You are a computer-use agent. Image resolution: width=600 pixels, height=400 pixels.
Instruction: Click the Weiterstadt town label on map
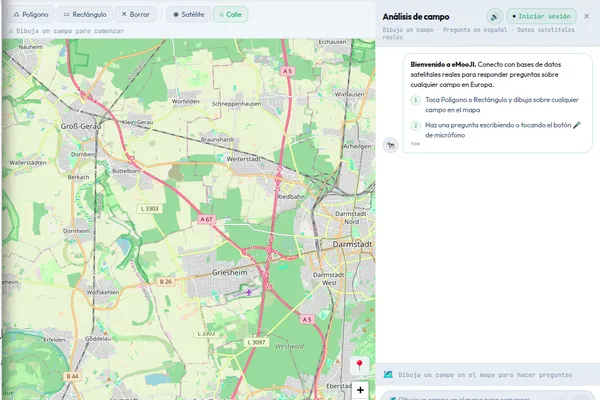[243, 159]
